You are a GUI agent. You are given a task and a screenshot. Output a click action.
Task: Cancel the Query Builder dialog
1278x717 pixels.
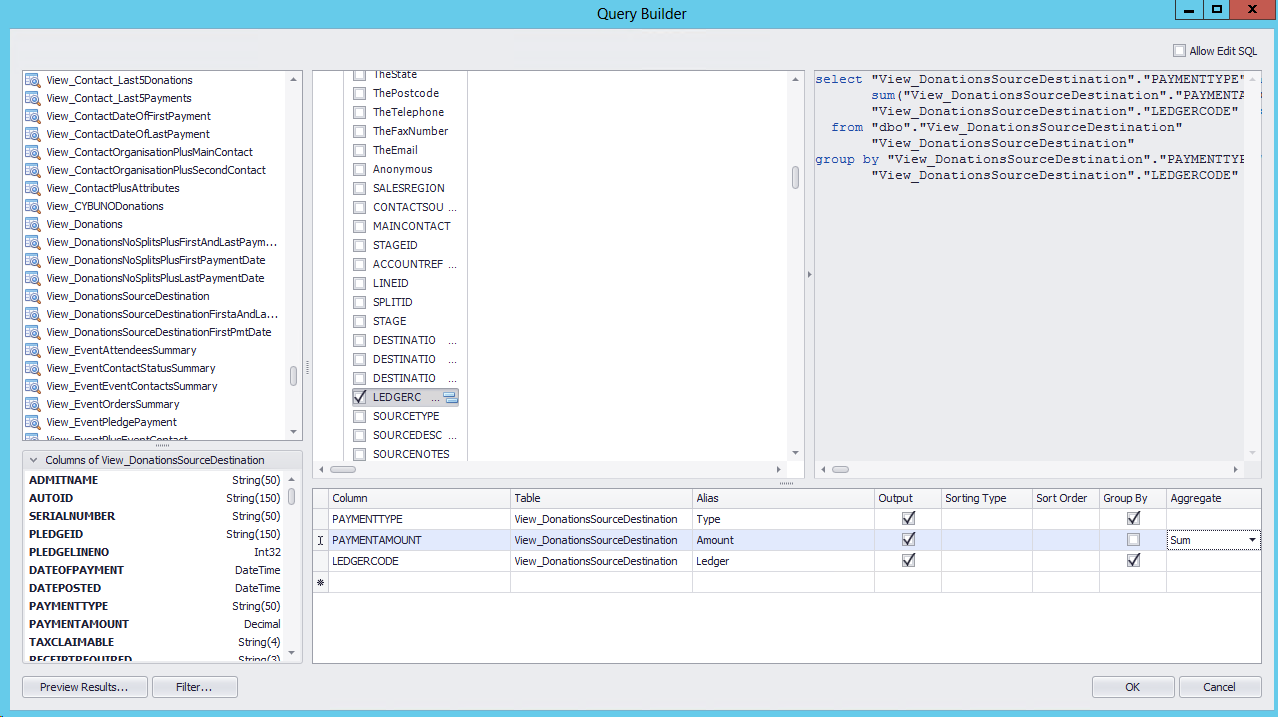[1220, 687]
